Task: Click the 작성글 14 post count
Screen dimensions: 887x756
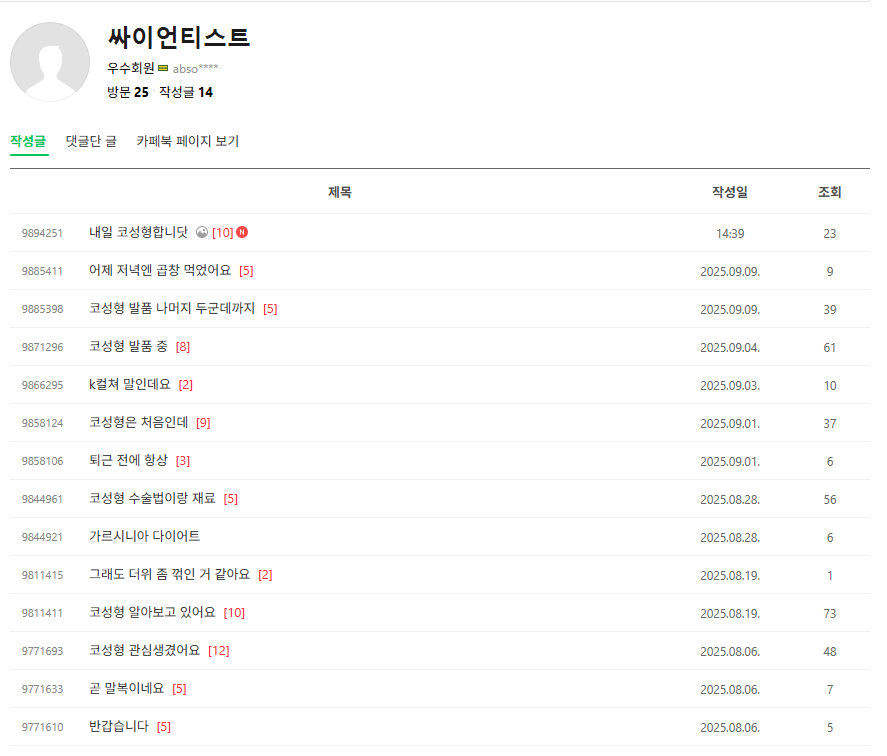Action: [x=186, y=92]
